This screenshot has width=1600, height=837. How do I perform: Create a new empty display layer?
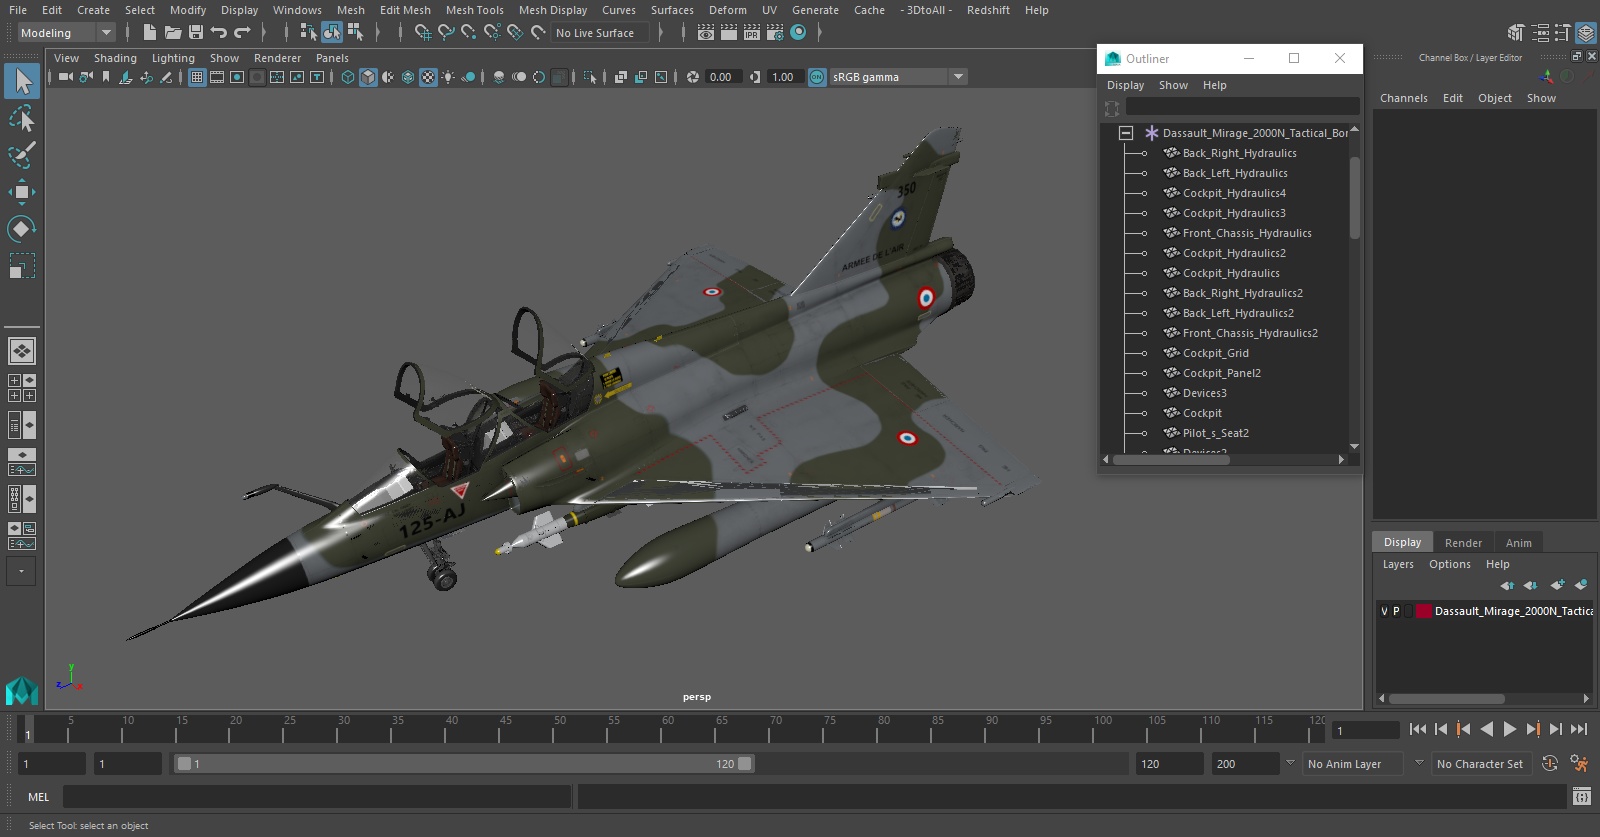click(x=1557, y=585)
